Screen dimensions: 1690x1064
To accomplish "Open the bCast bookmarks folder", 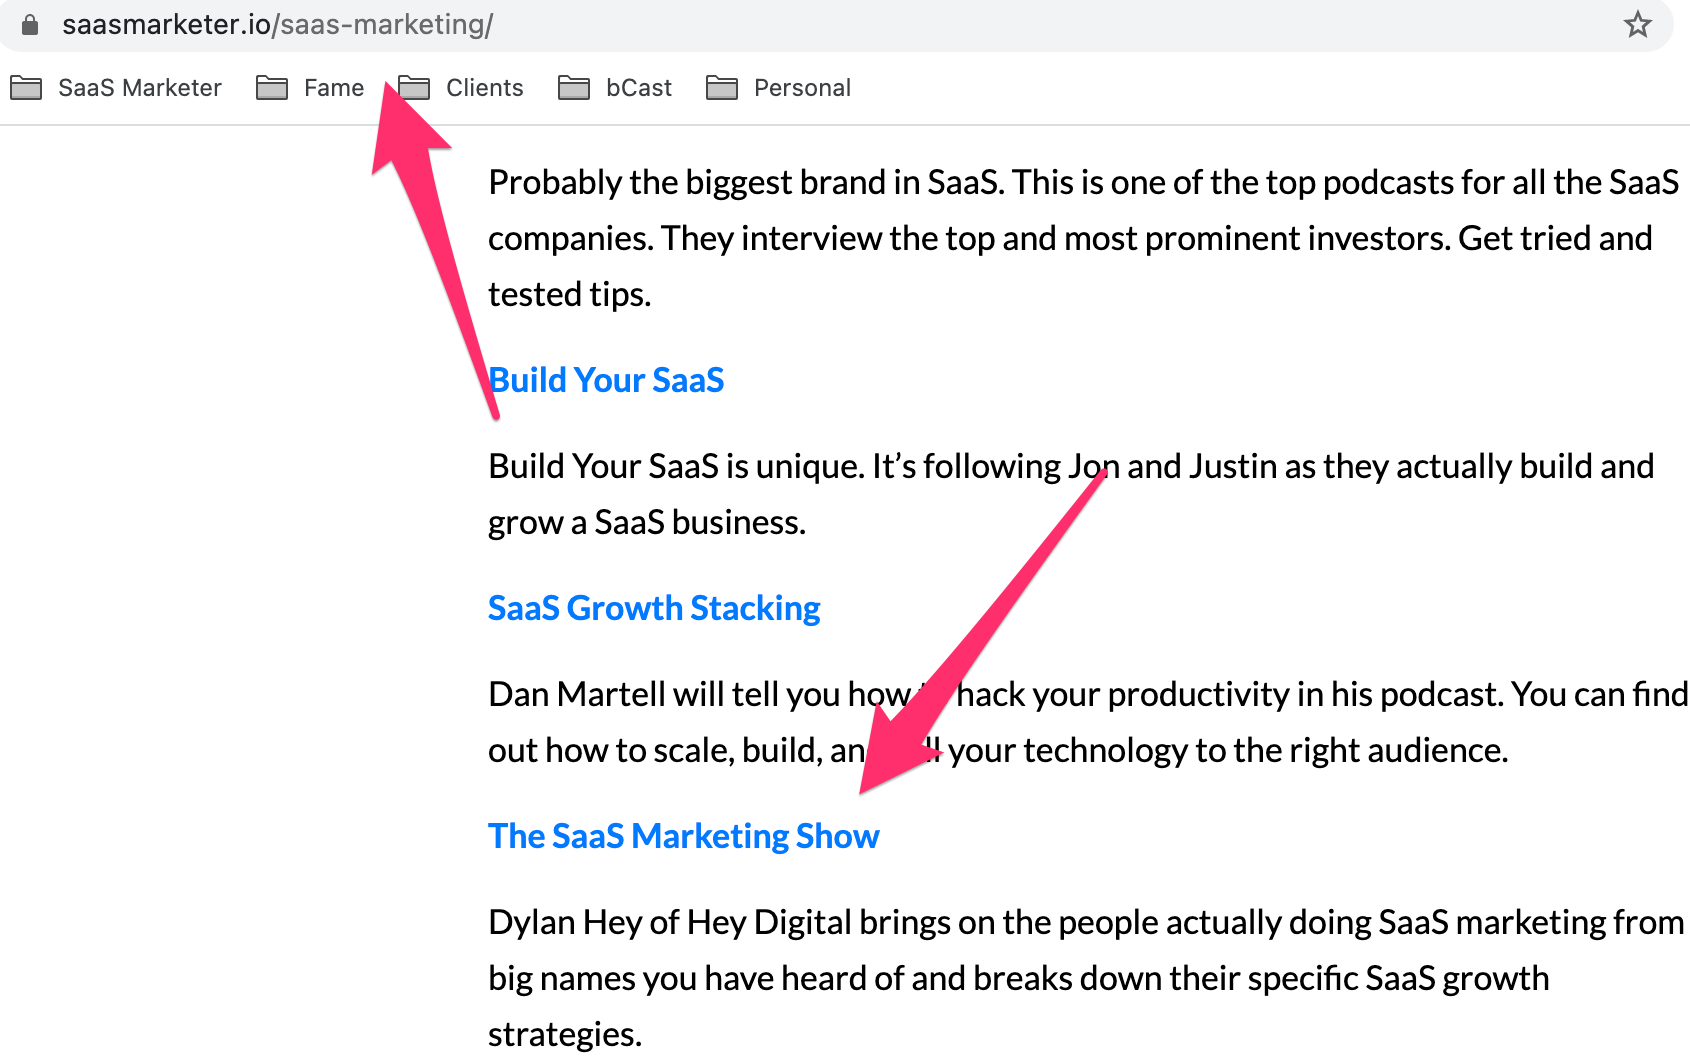I will (x=615, y=88).
